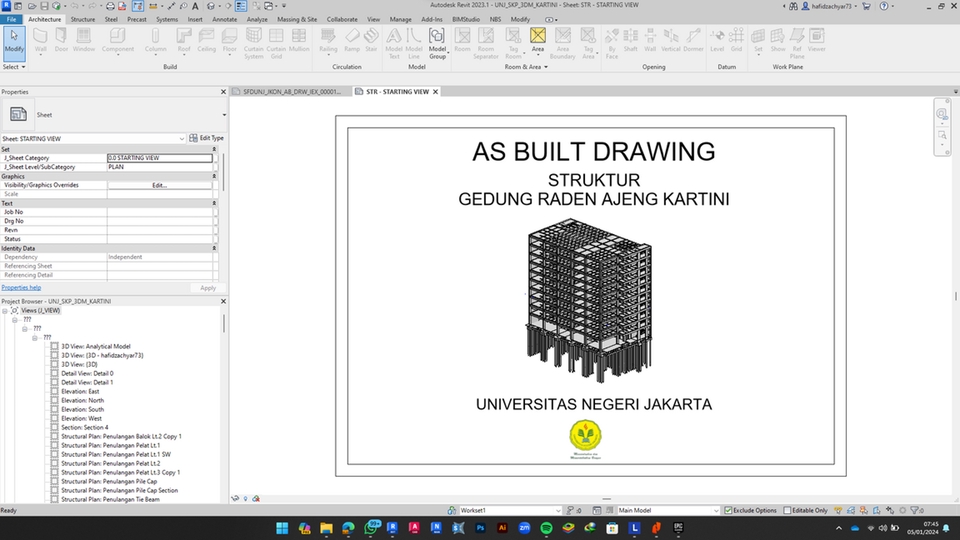960x540 pixels.
Task: Select the Railing tool
Action: tap(328, 41)
